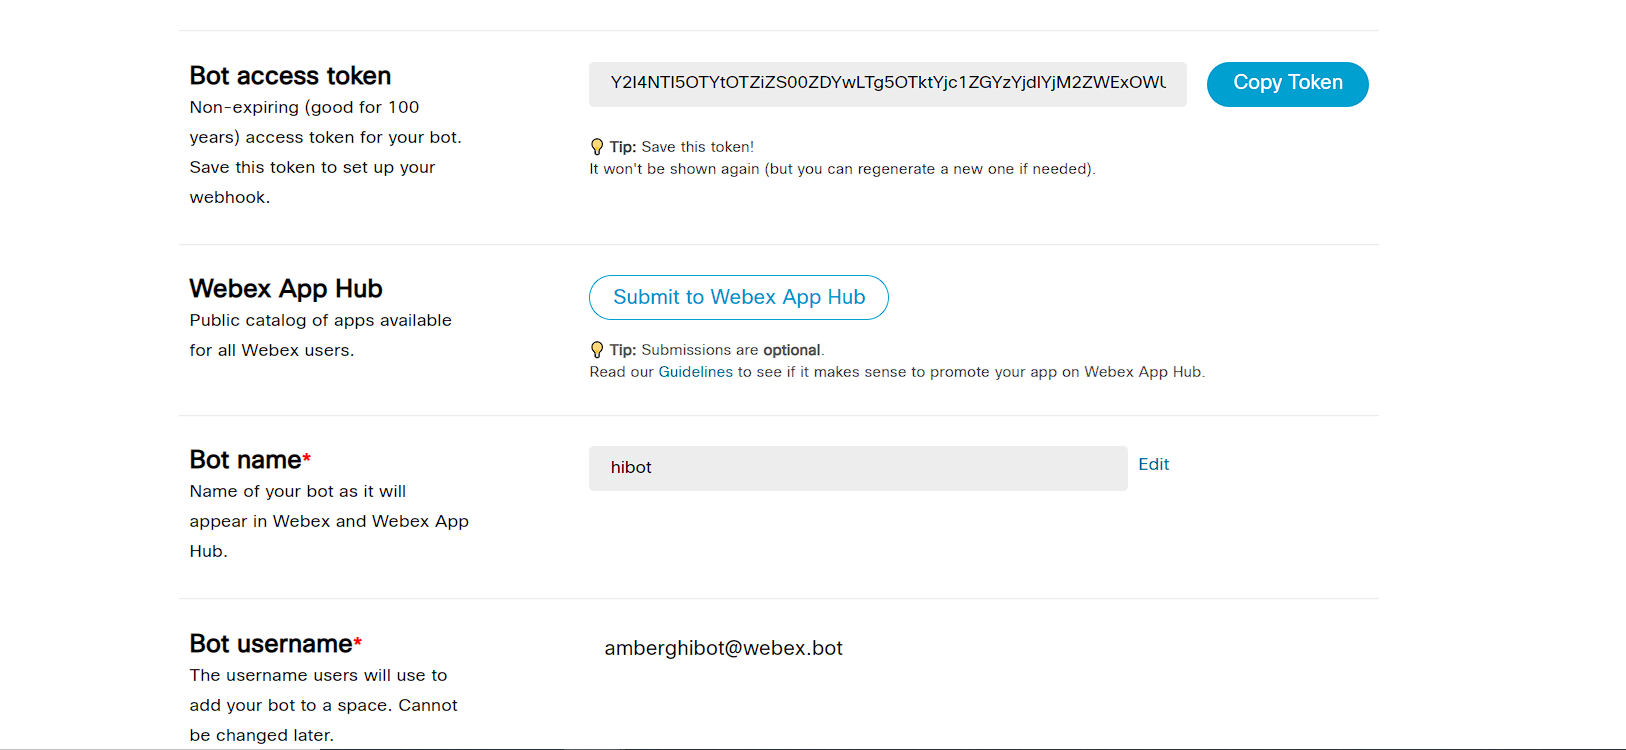The image size is (1626, 750).
Task: Click the lightbulb icon beside Submissions are optional
Action: click(x=597, y=350)
